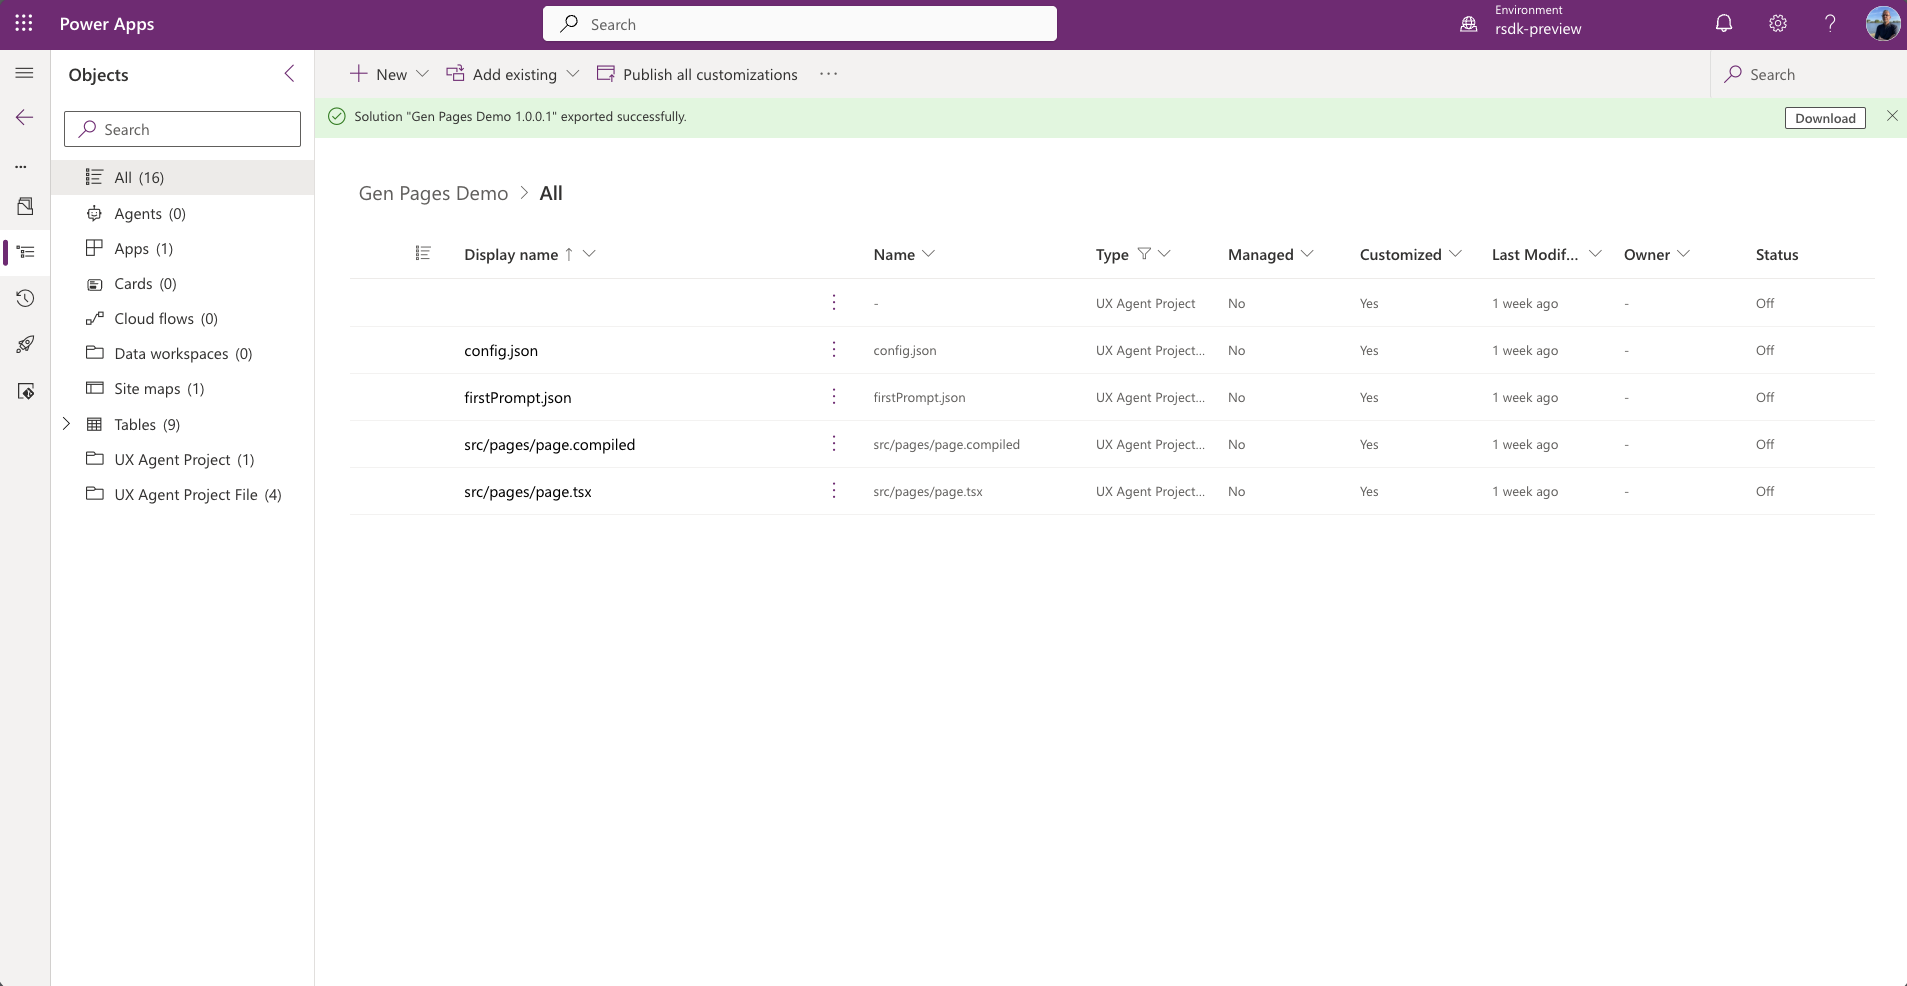Open the History icon in left rail
1907x986 pixels.
click(x=25, y=298)
